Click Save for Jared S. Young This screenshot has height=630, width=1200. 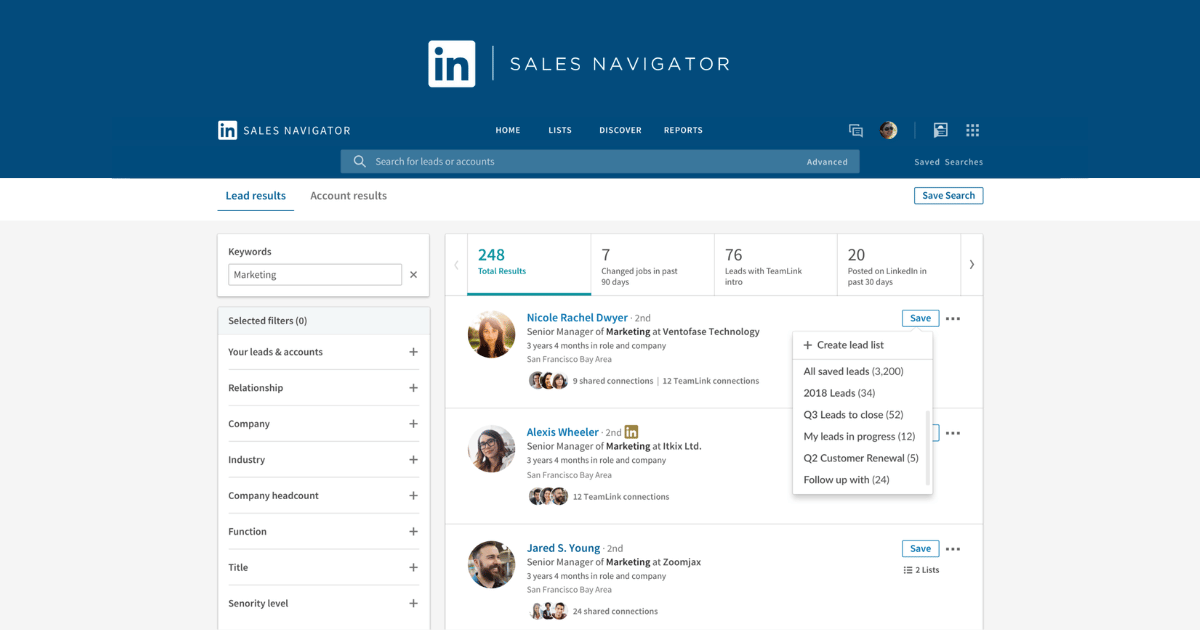point(920,548)
